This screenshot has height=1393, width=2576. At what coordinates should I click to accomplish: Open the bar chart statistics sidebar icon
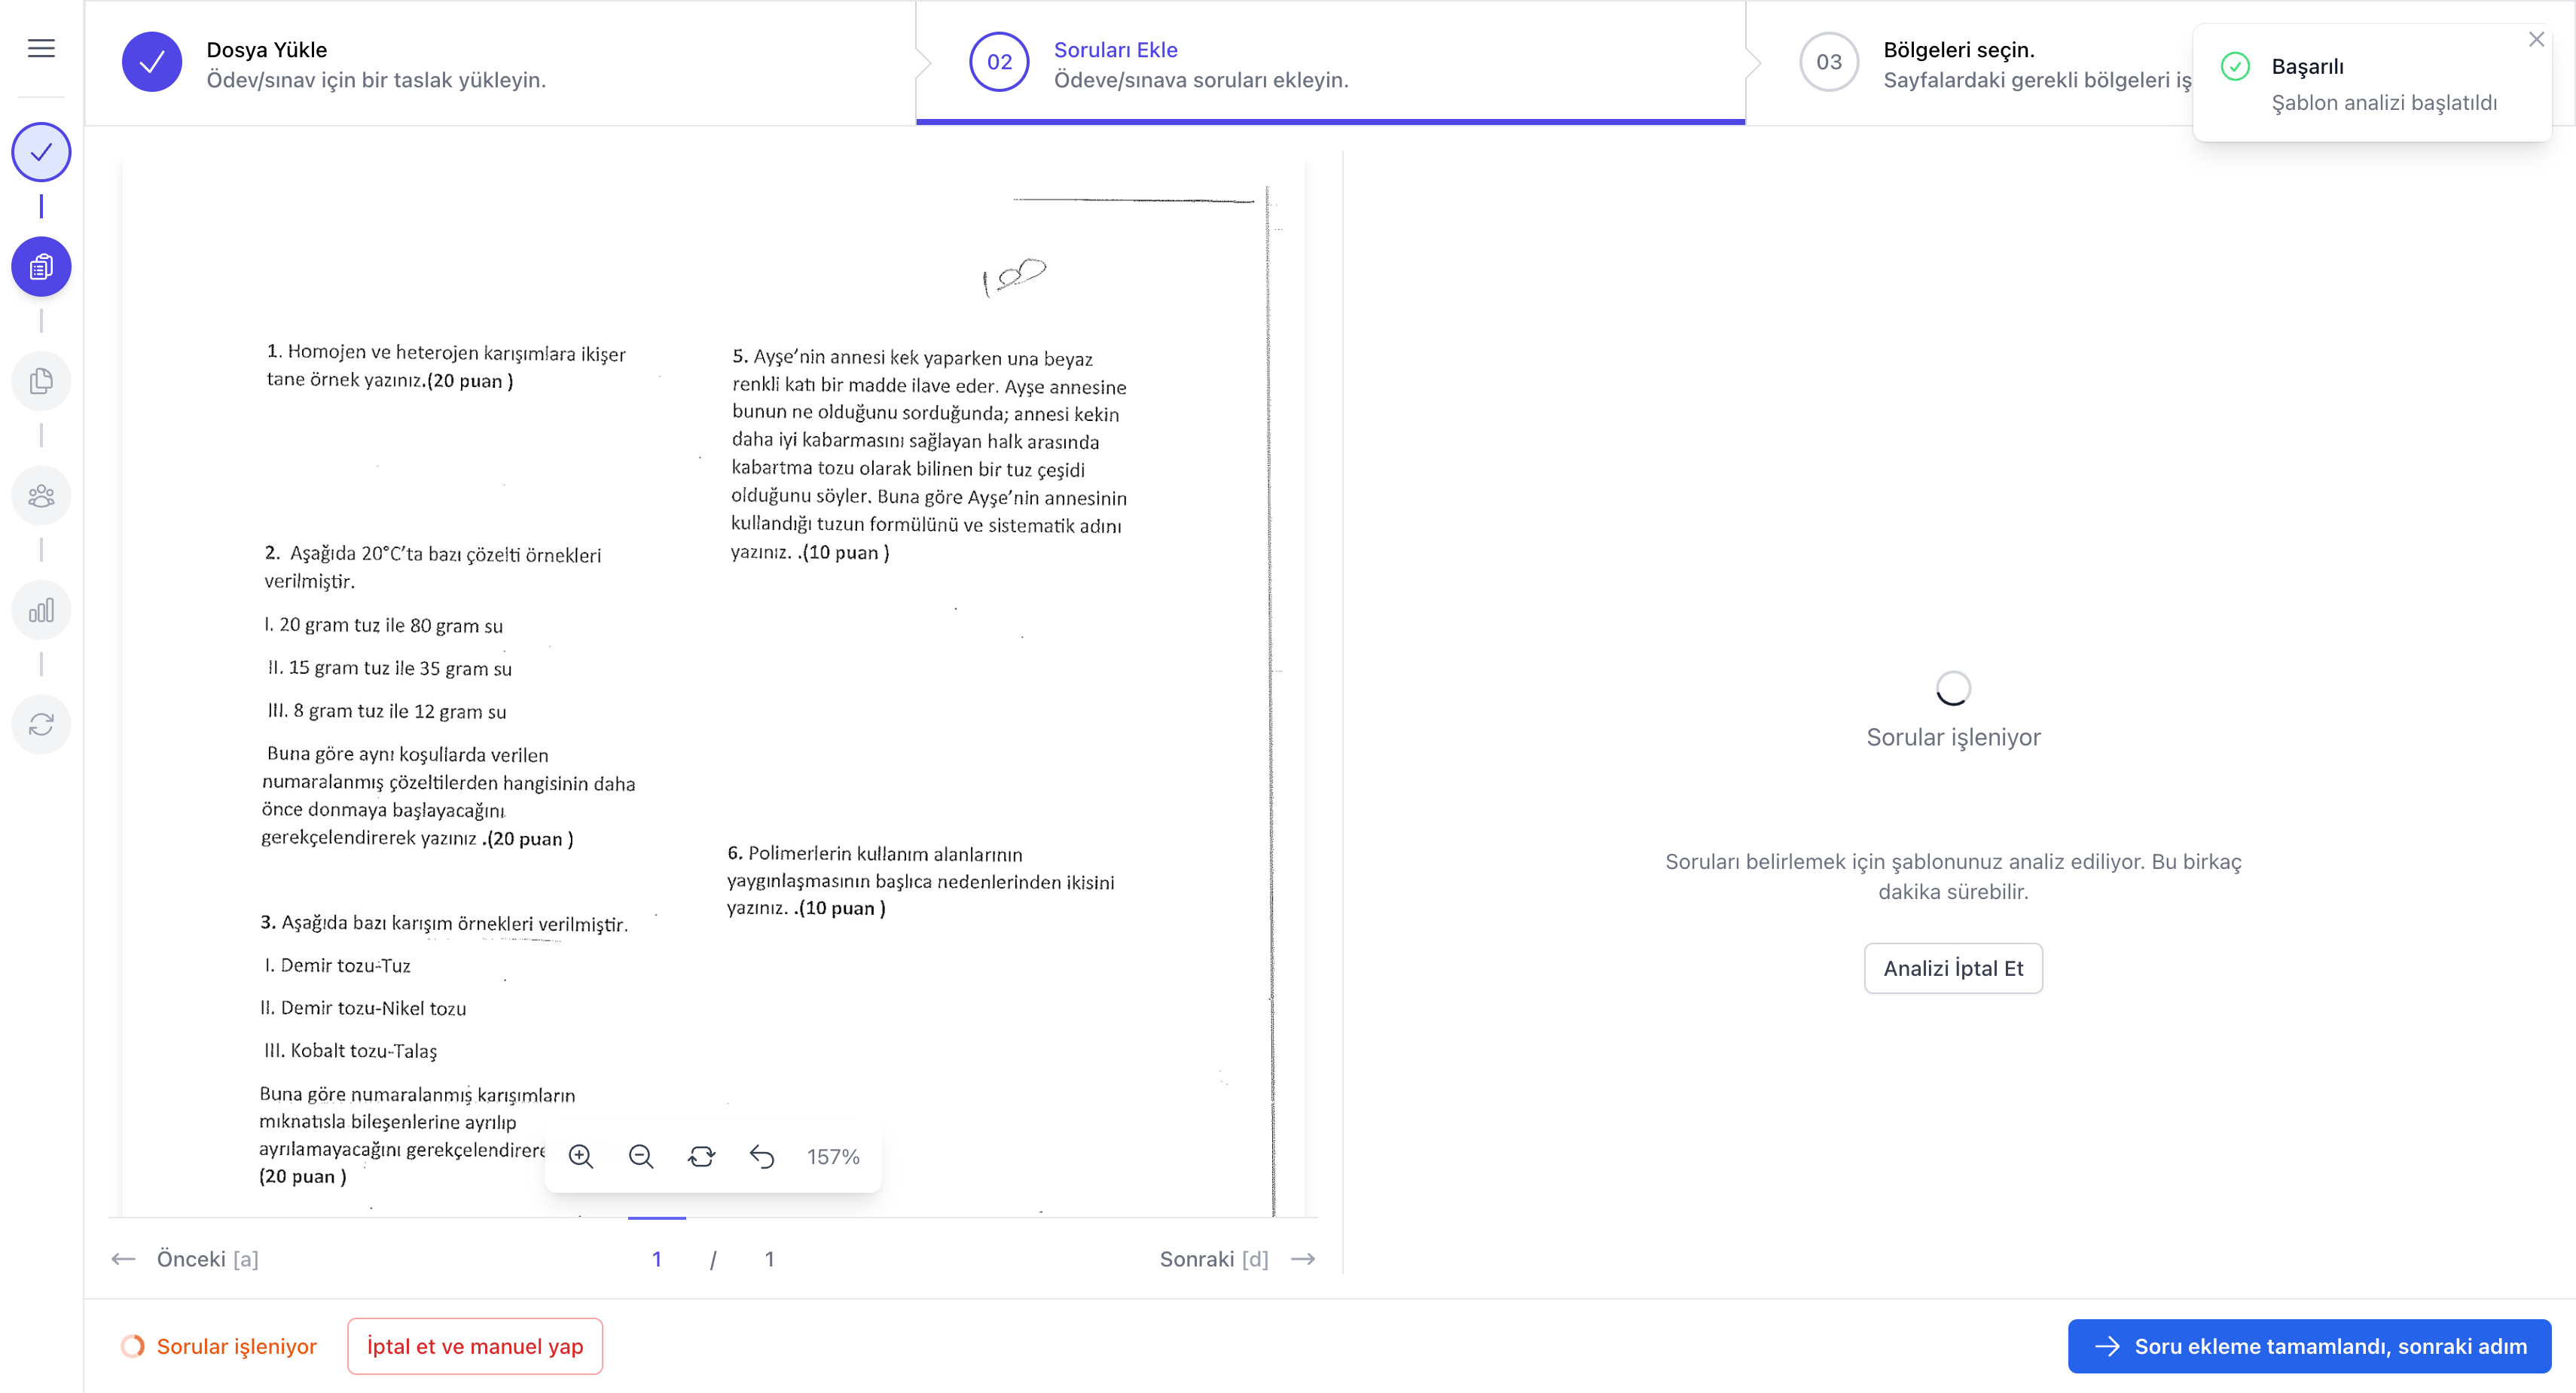(41, 610)
